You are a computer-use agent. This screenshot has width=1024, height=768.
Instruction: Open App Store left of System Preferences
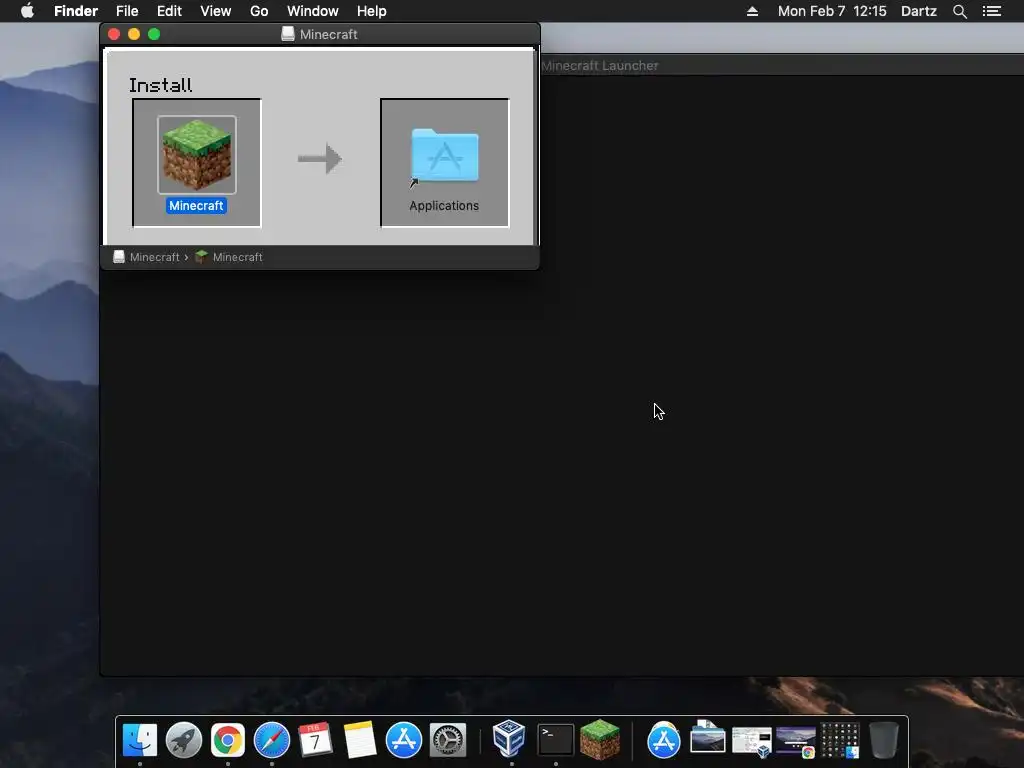[404, 740]
